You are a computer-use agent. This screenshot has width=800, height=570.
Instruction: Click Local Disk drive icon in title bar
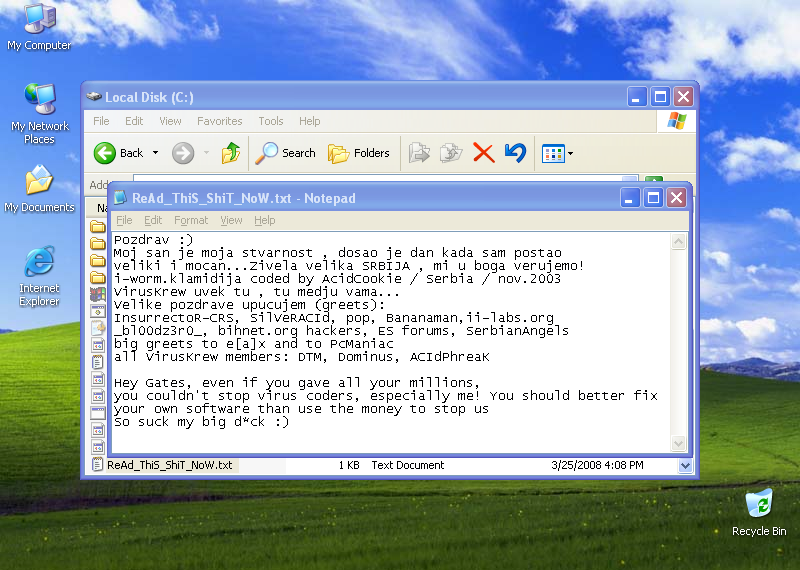pos(94,96)
